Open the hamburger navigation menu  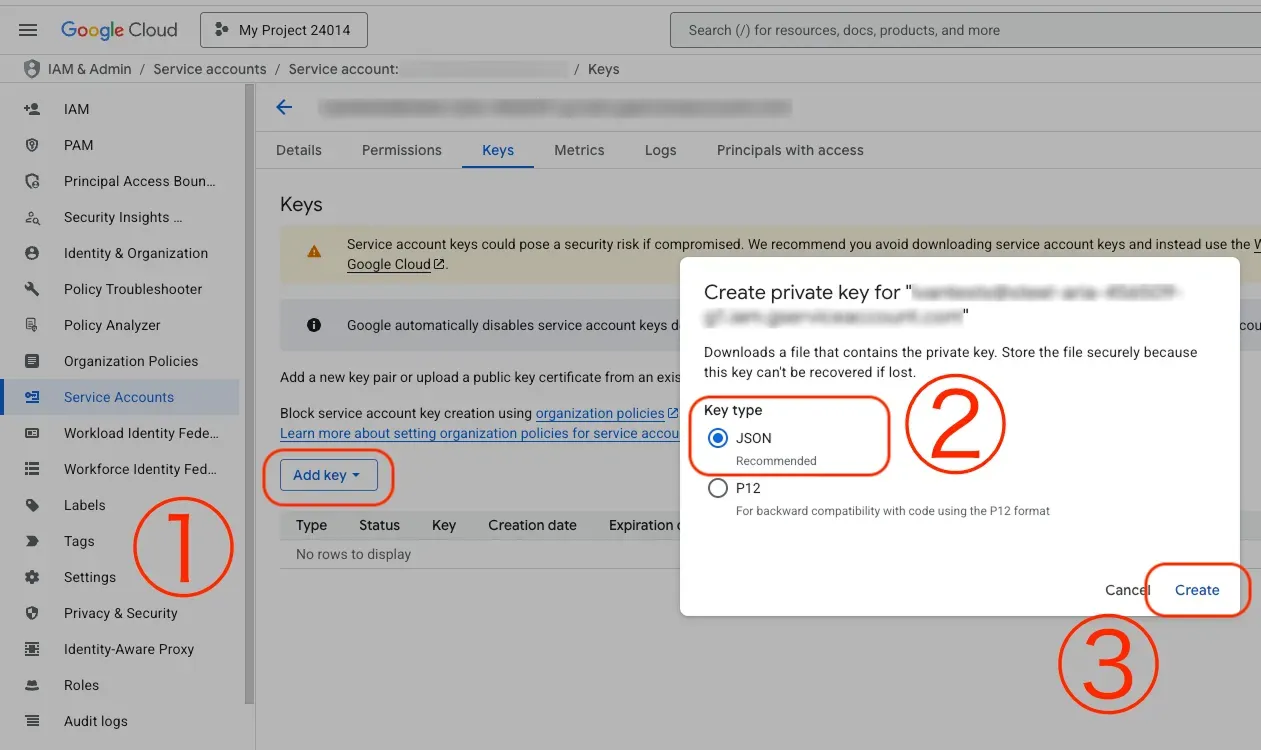coord(28,30)
